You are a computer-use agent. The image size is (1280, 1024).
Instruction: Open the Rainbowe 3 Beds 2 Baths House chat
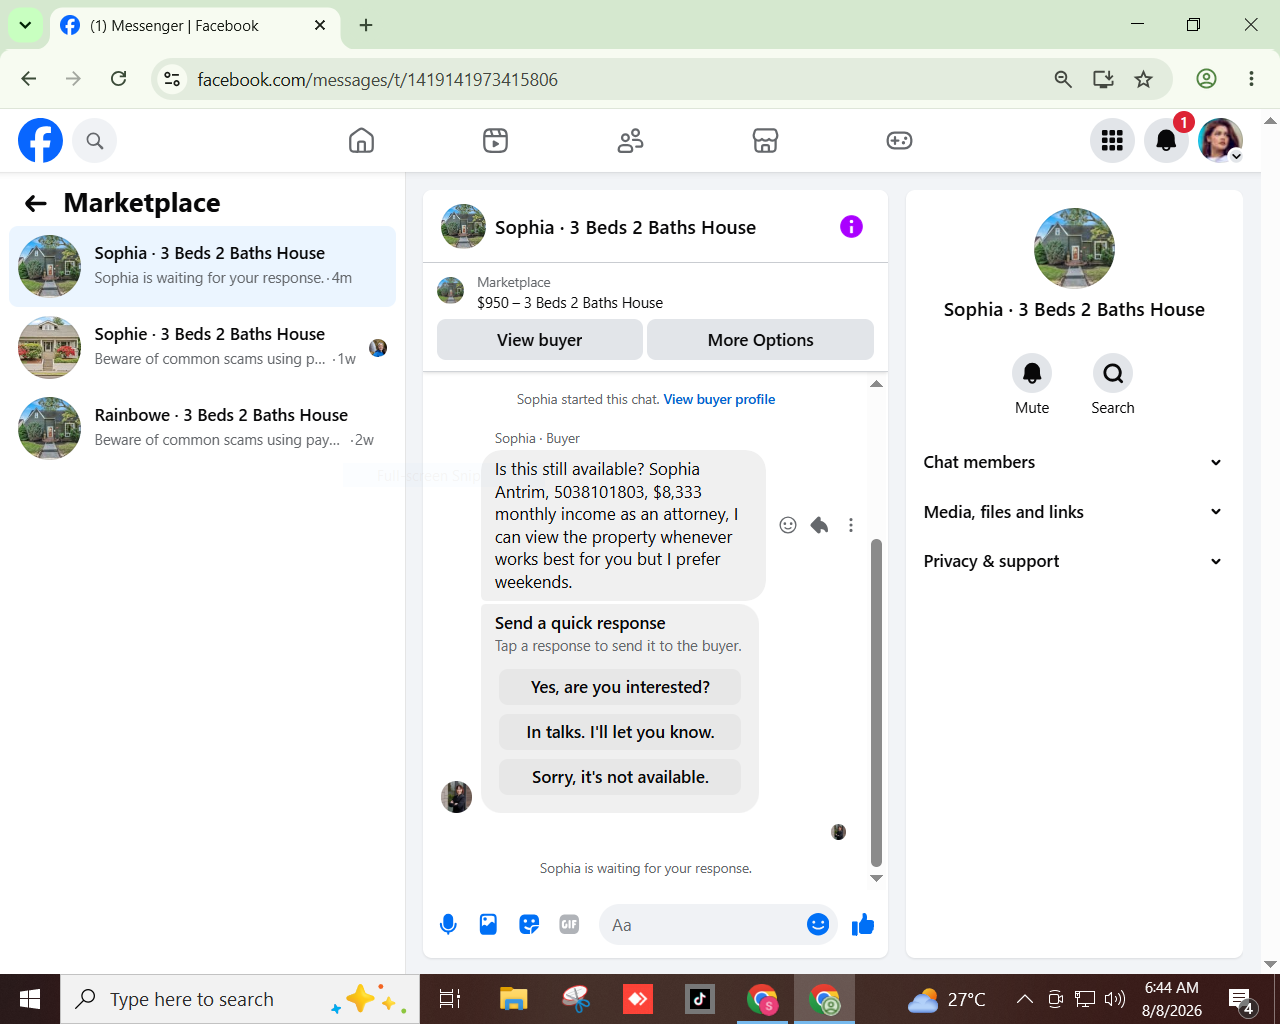coord(203,429)
